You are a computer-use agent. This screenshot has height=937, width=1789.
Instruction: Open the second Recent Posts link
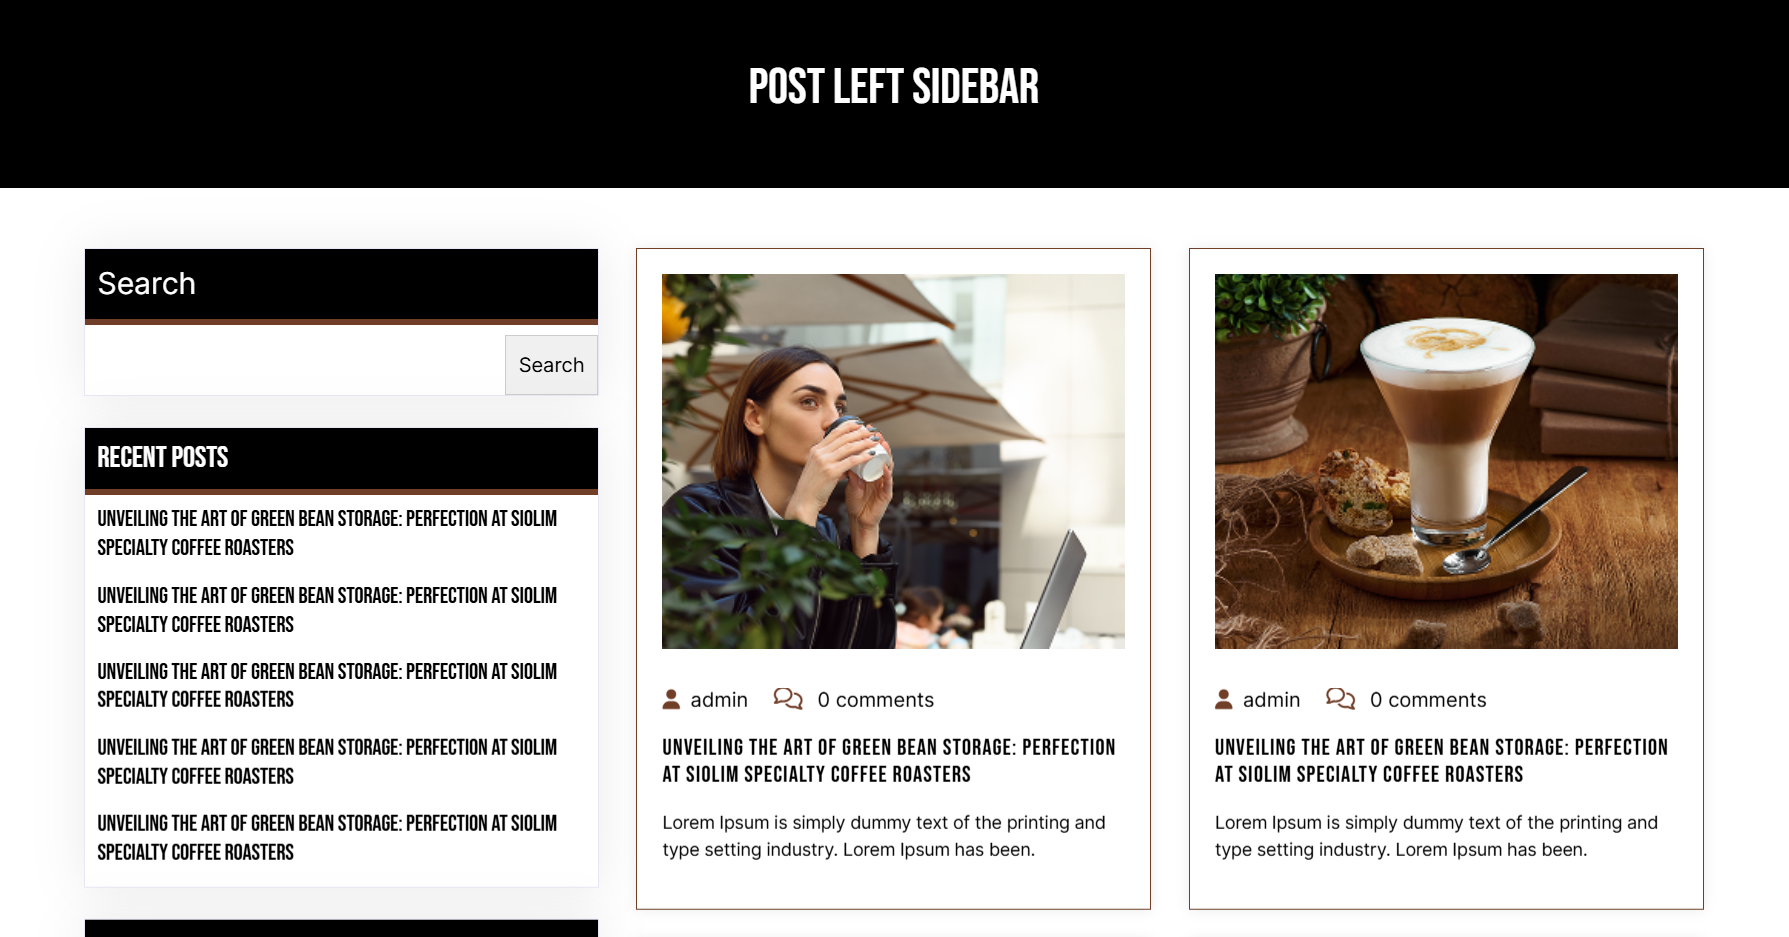pyautogui.click(x=327, y=610)
